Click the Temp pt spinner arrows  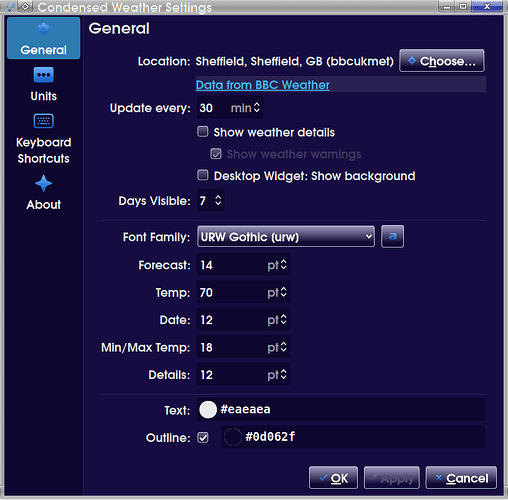click(x=283, y=292)
